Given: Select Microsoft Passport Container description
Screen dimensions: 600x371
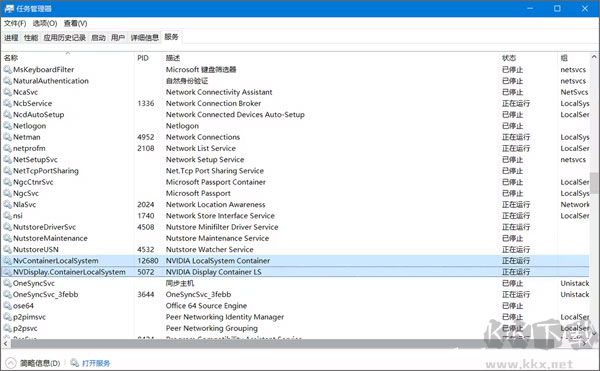Looking at the screenshot, I should (215, 182).
